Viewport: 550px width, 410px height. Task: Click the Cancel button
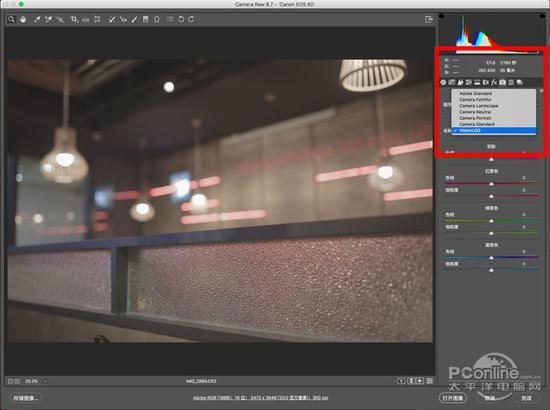pyautogui.click(x=490, y=398)
